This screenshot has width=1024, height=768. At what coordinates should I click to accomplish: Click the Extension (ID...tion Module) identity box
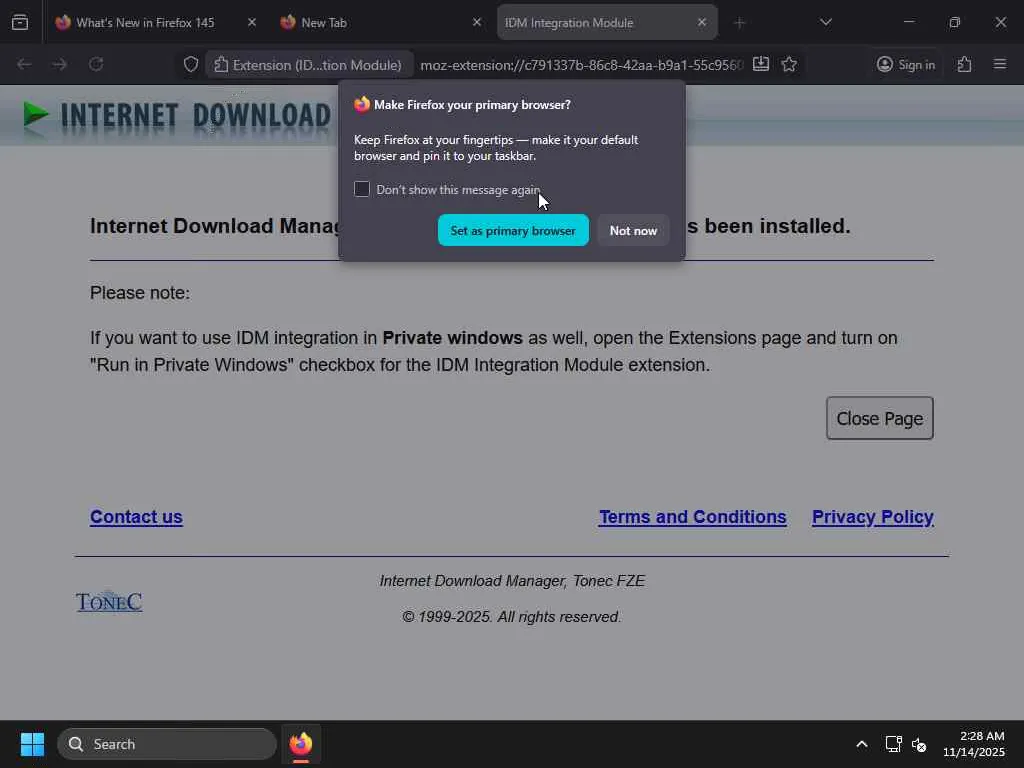(308, 65)
